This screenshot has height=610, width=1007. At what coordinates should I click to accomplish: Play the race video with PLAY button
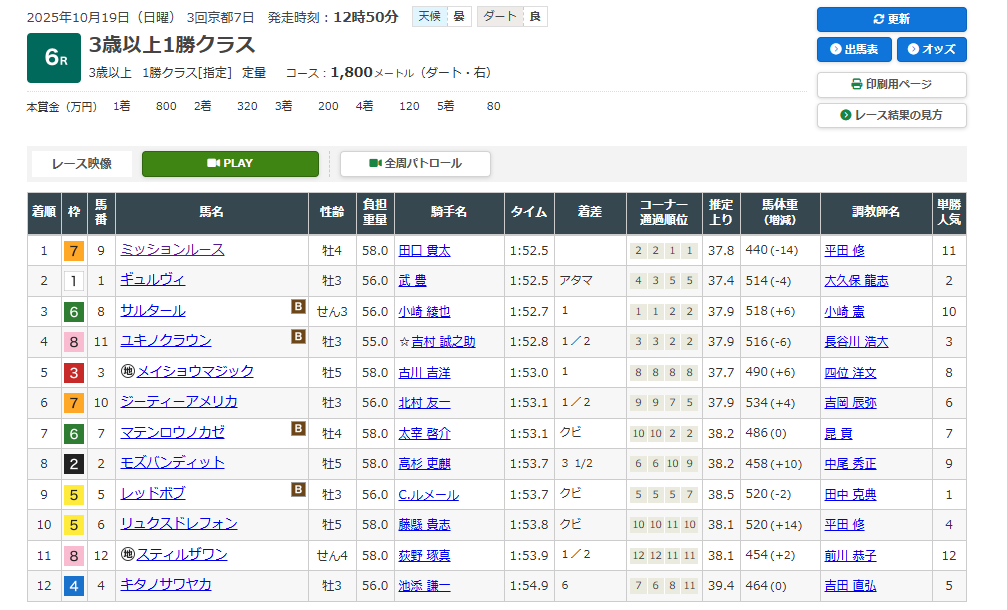pyautogui.click(x=230, y=164)
